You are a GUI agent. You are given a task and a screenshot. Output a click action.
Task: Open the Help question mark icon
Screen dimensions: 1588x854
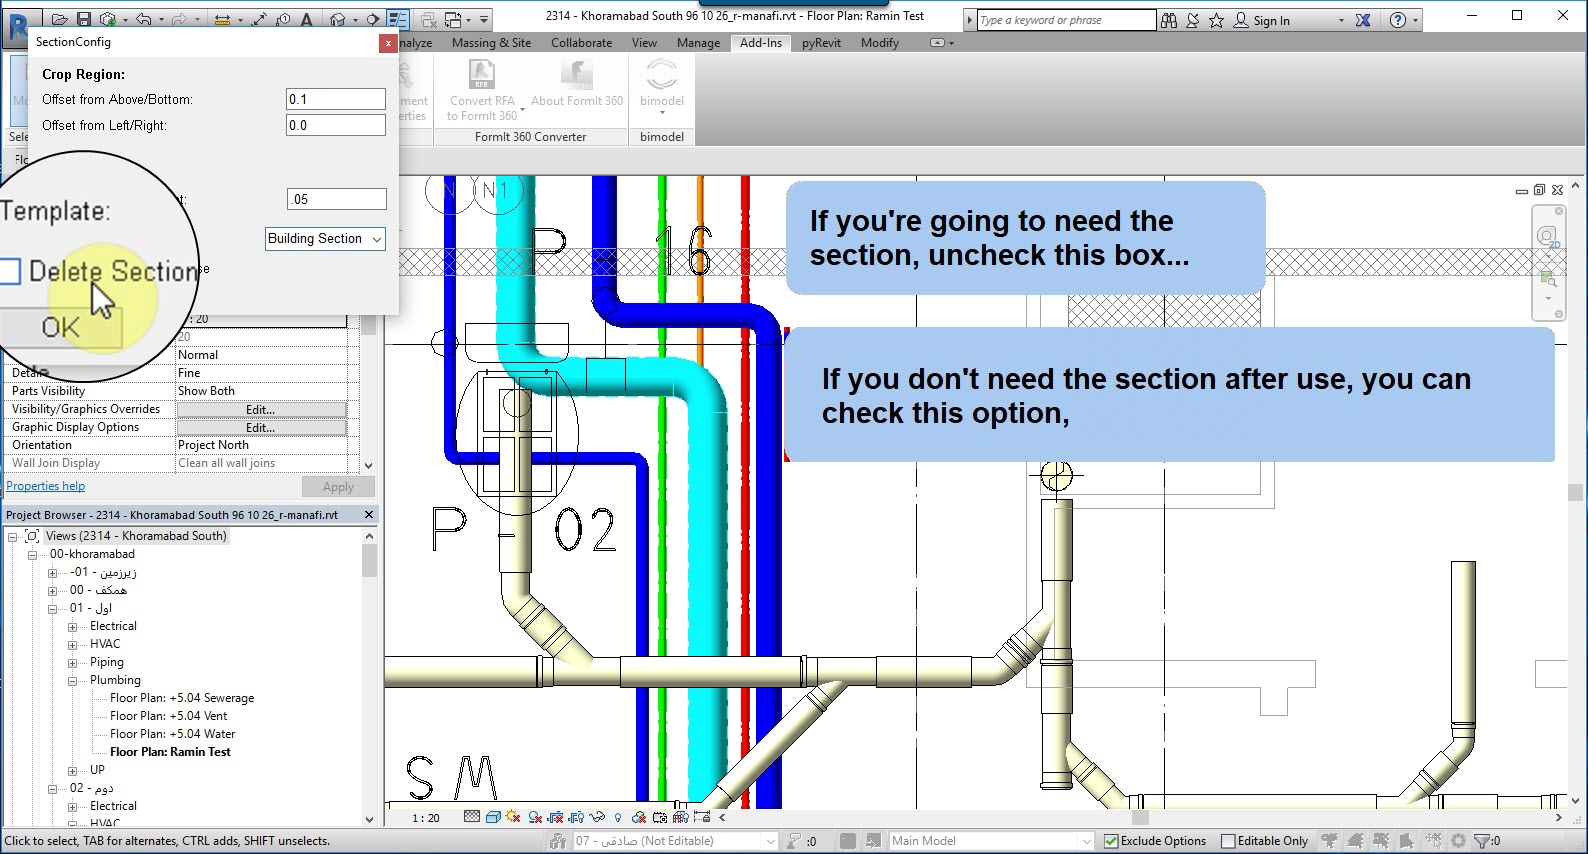coord(1398,20)
